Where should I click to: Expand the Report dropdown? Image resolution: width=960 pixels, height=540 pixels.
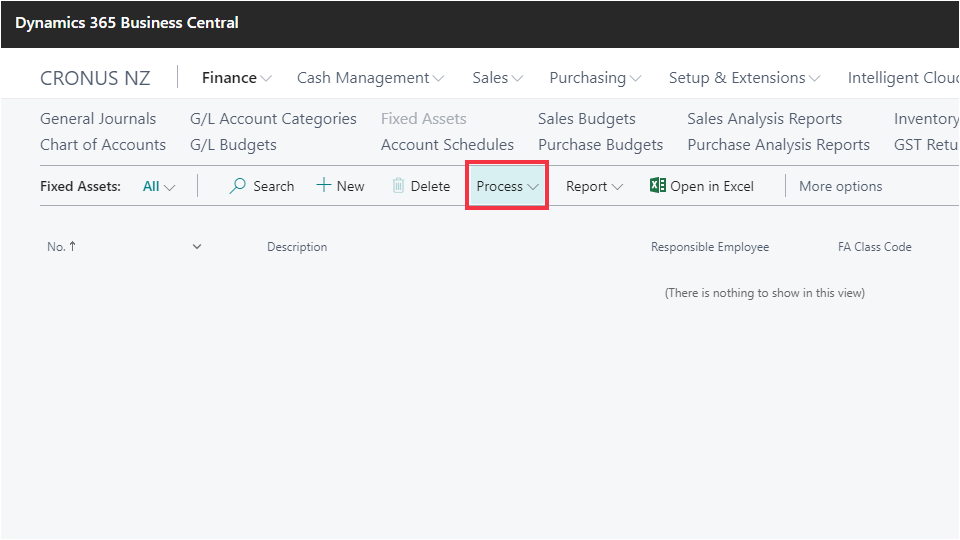point(594,186)
